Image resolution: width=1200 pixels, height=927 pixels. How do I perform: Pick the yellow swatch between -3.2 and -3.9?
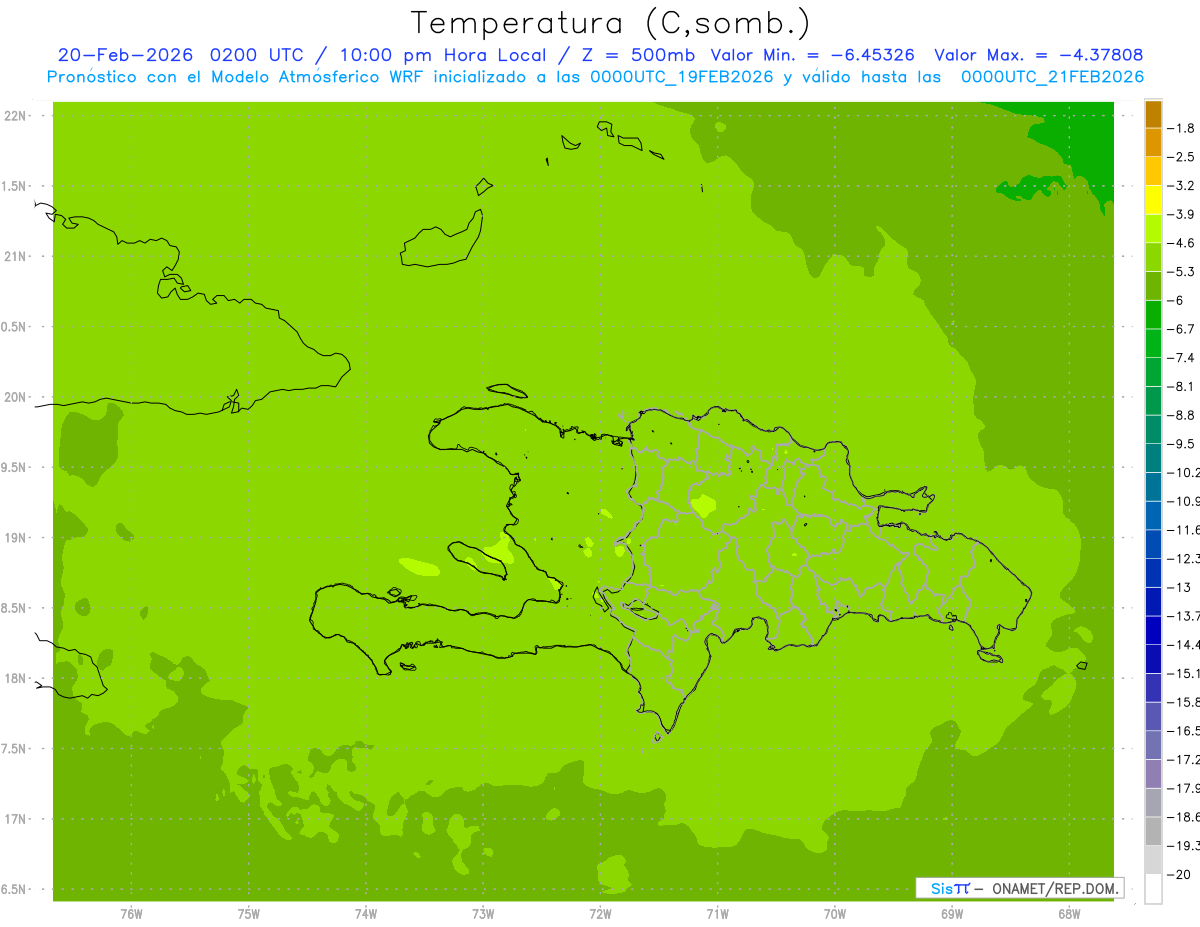point(1153,200)
